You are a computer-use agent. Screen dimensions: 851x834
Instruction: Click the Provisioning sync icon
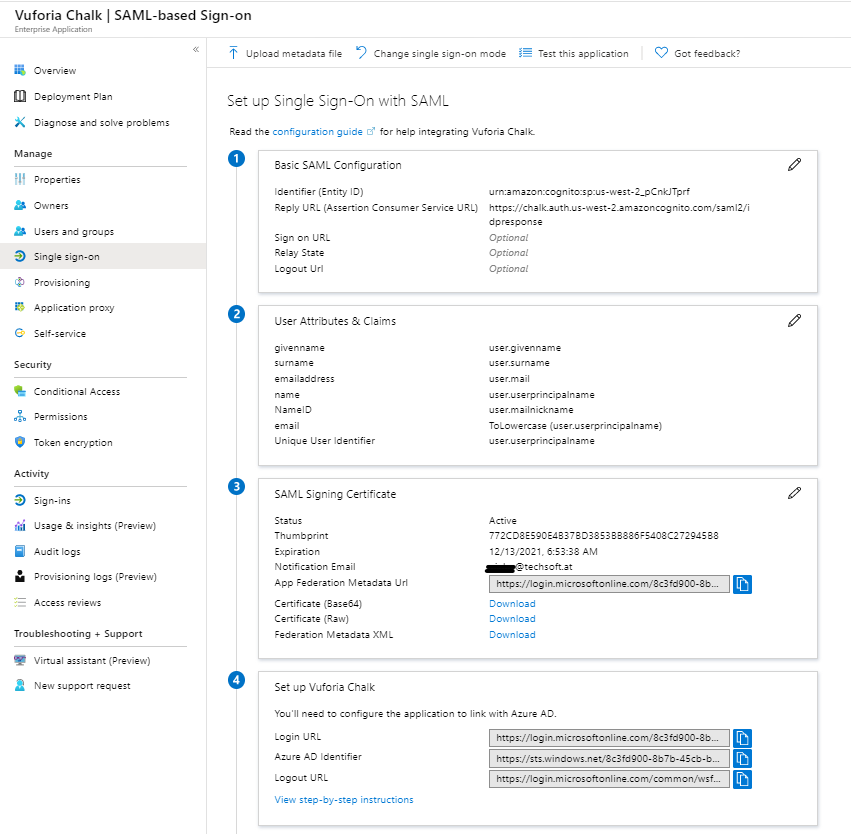(x=20, y=282)
